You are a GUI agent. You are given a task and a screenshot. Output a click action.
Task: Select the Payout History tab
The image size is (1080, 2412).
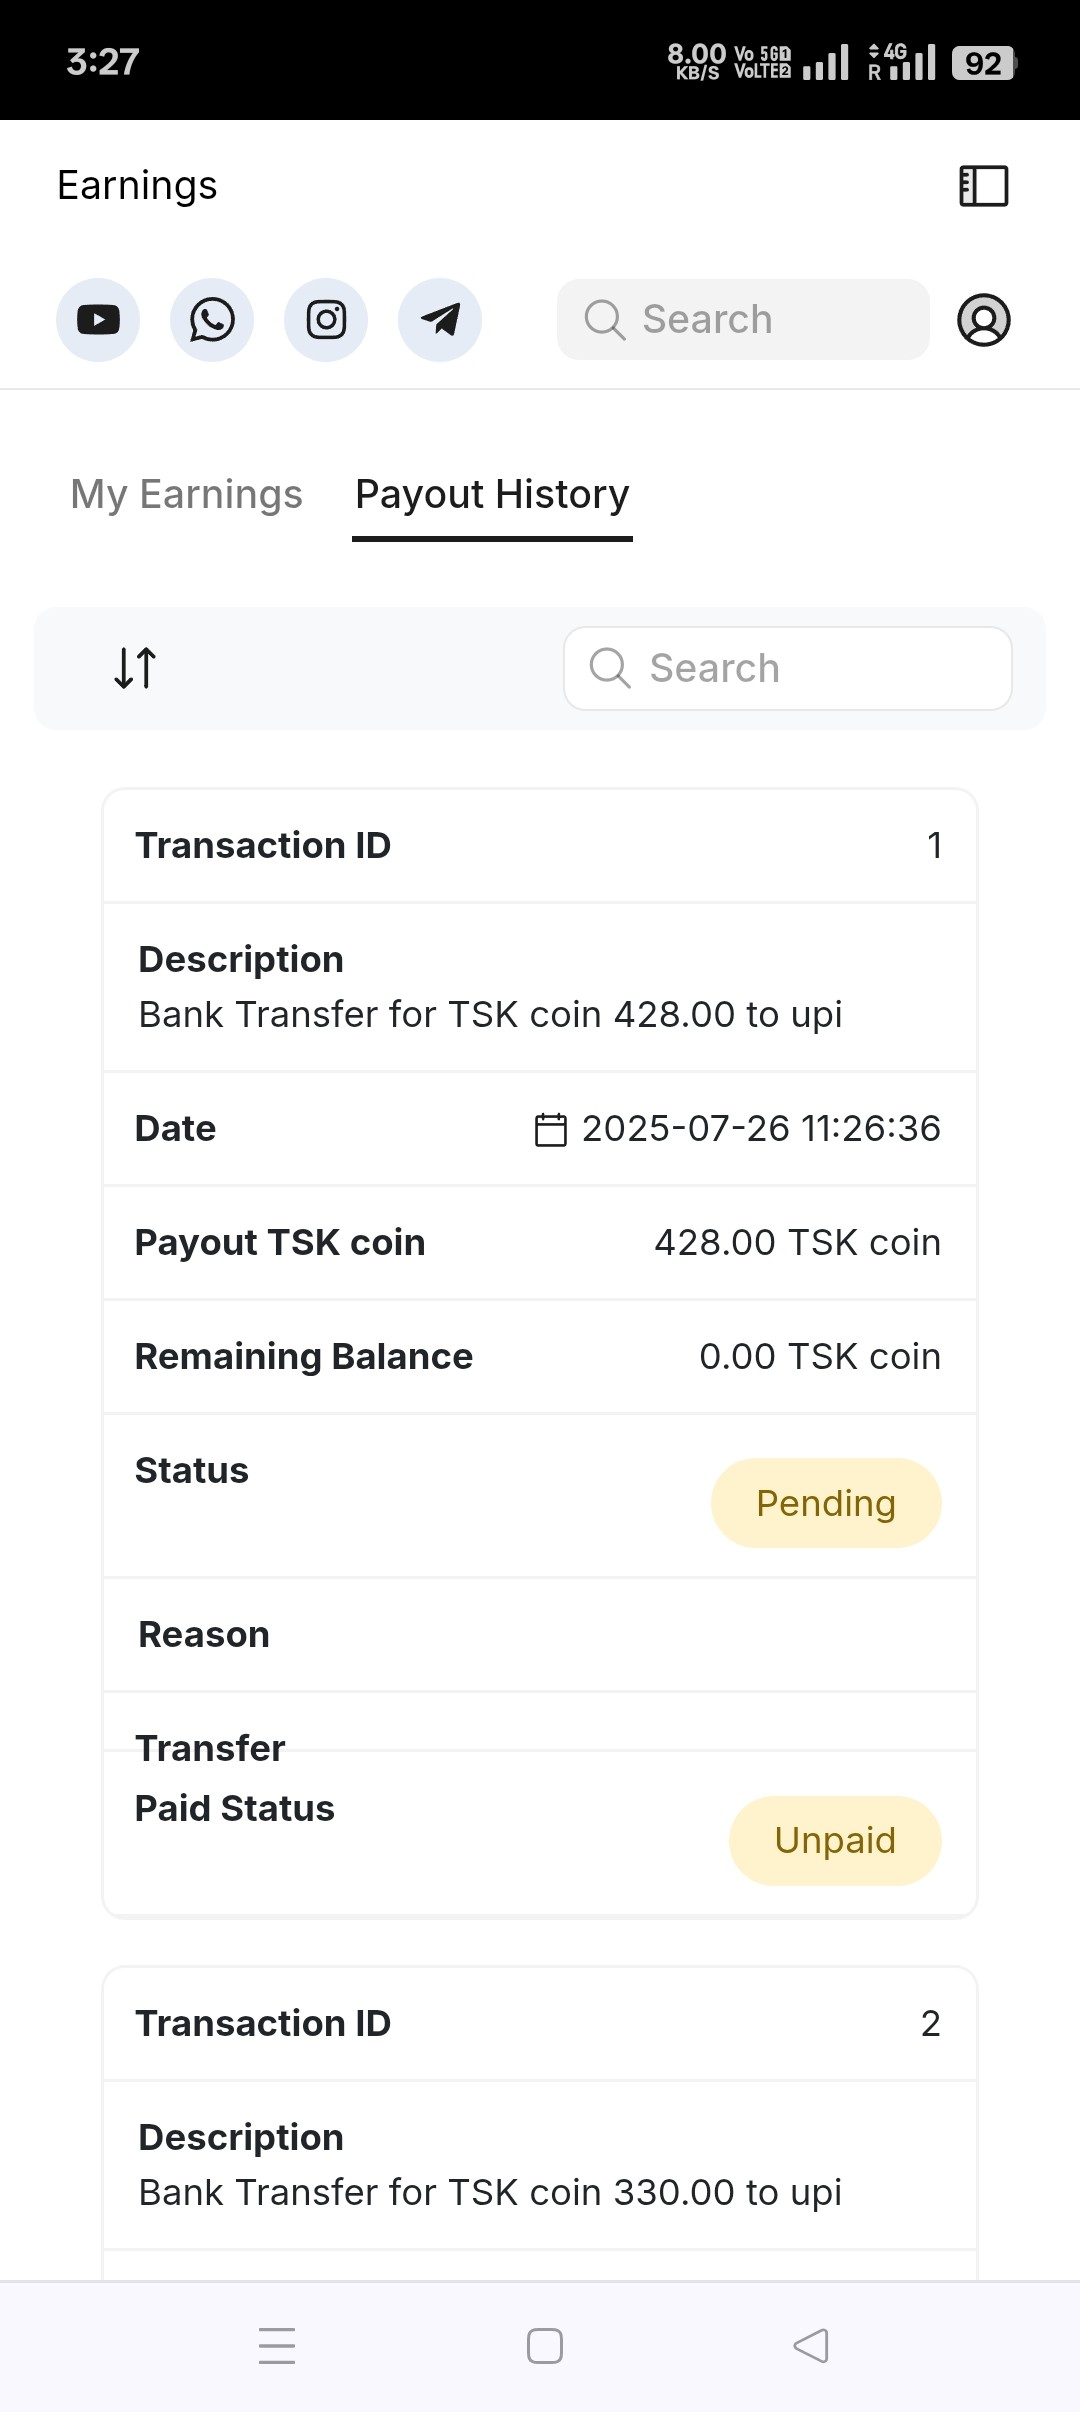pos(492,494)
